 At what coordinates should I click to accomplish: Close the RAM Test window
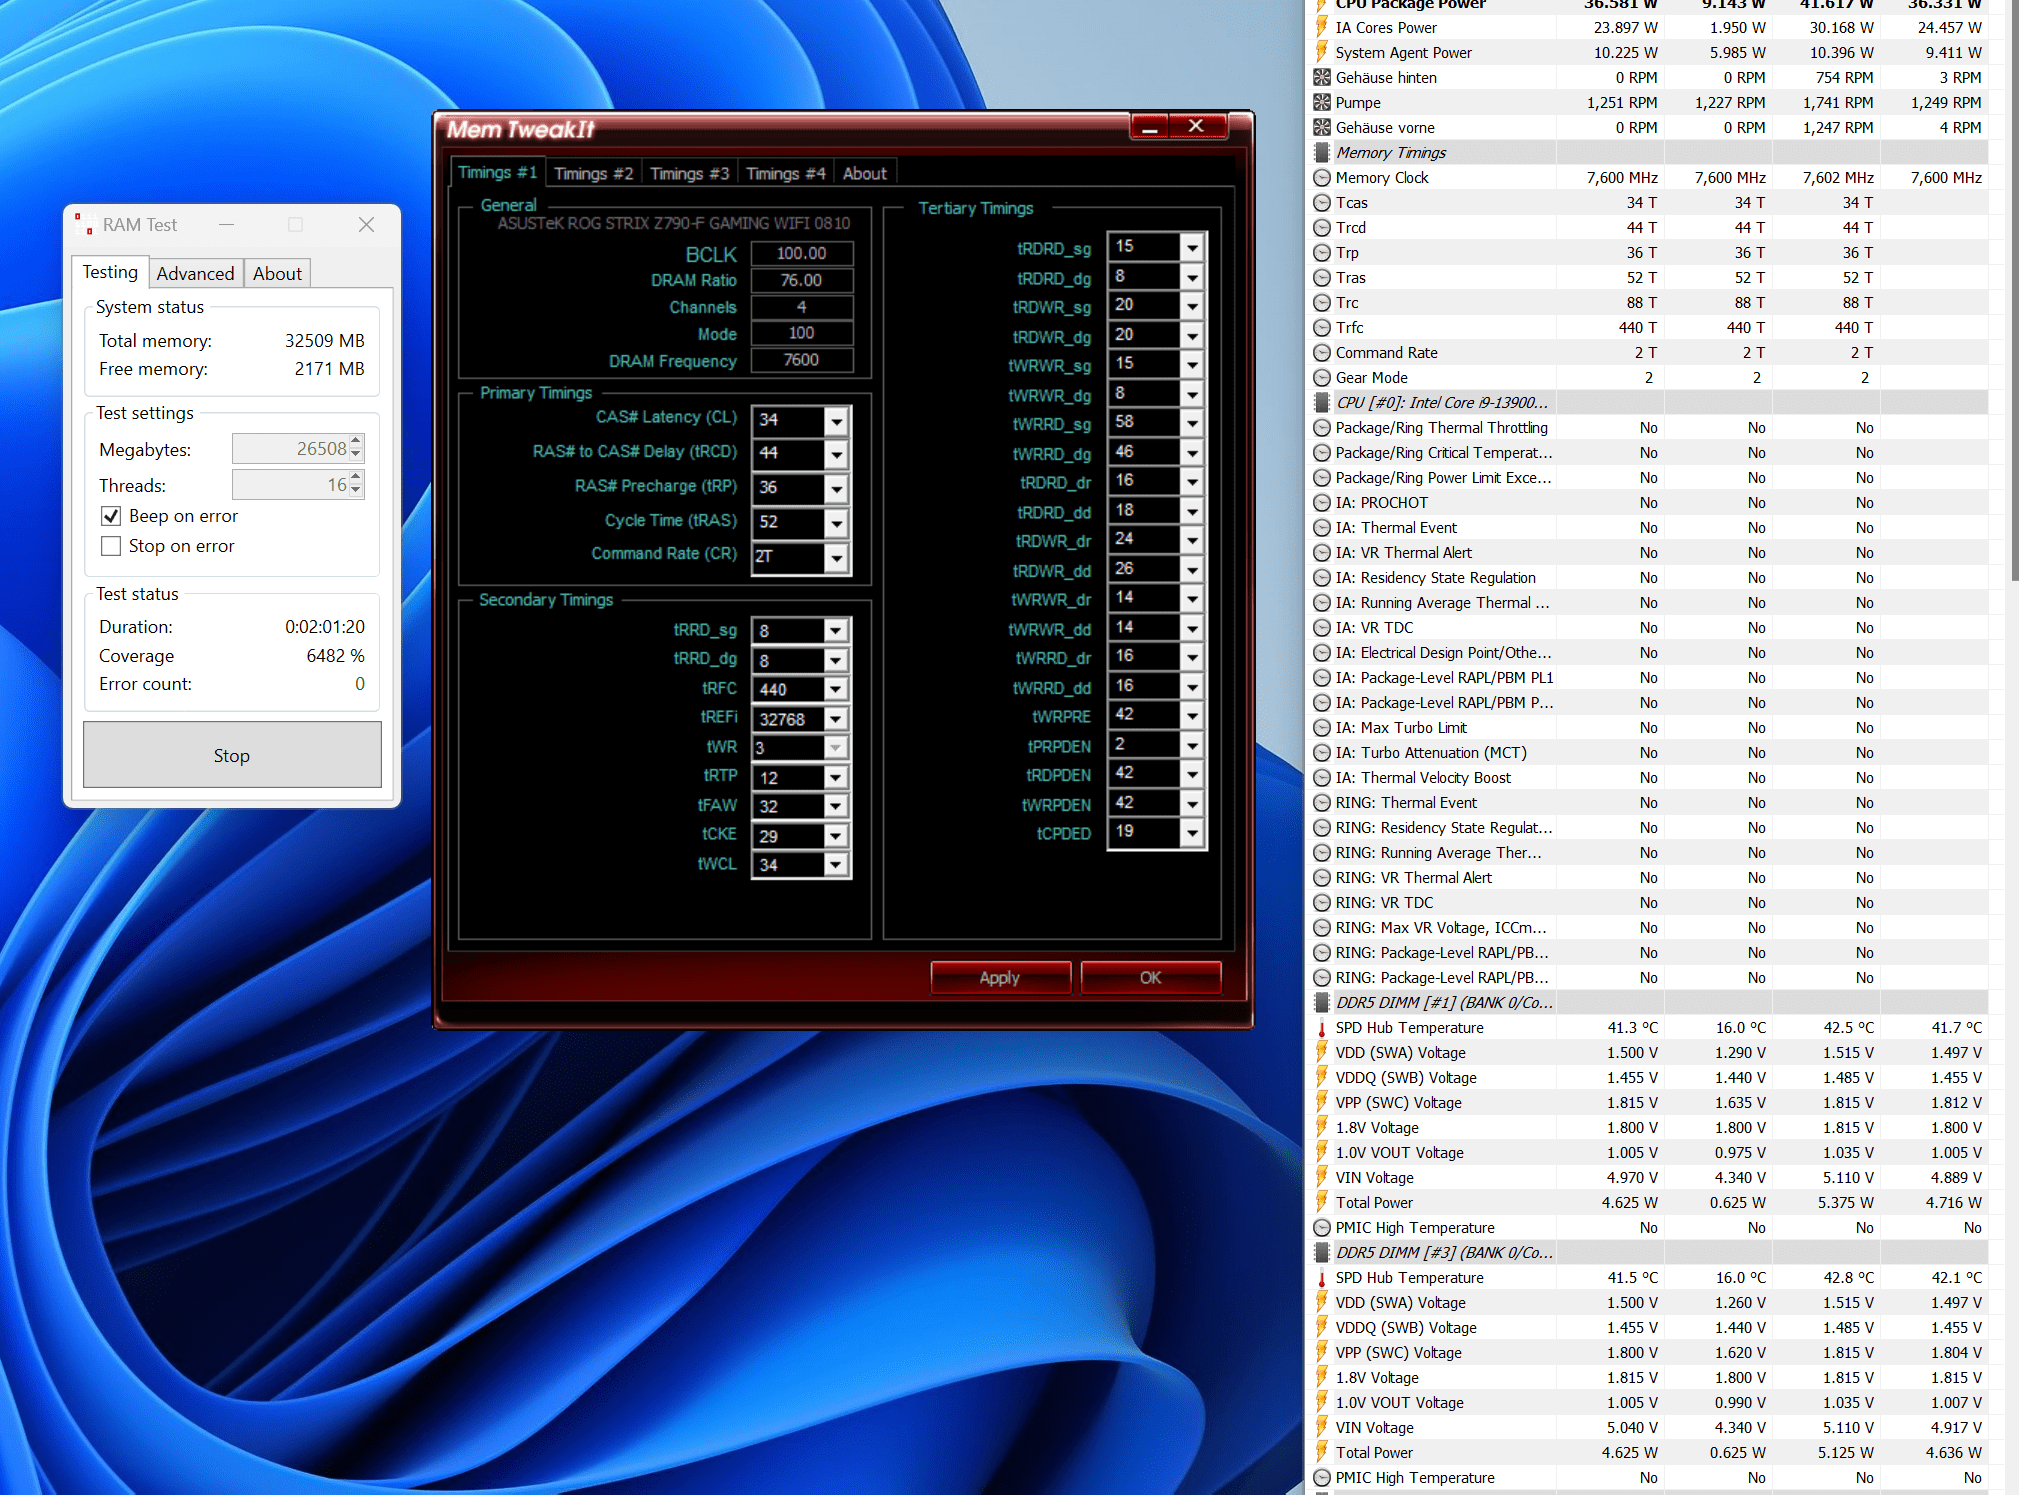(367, 225)
